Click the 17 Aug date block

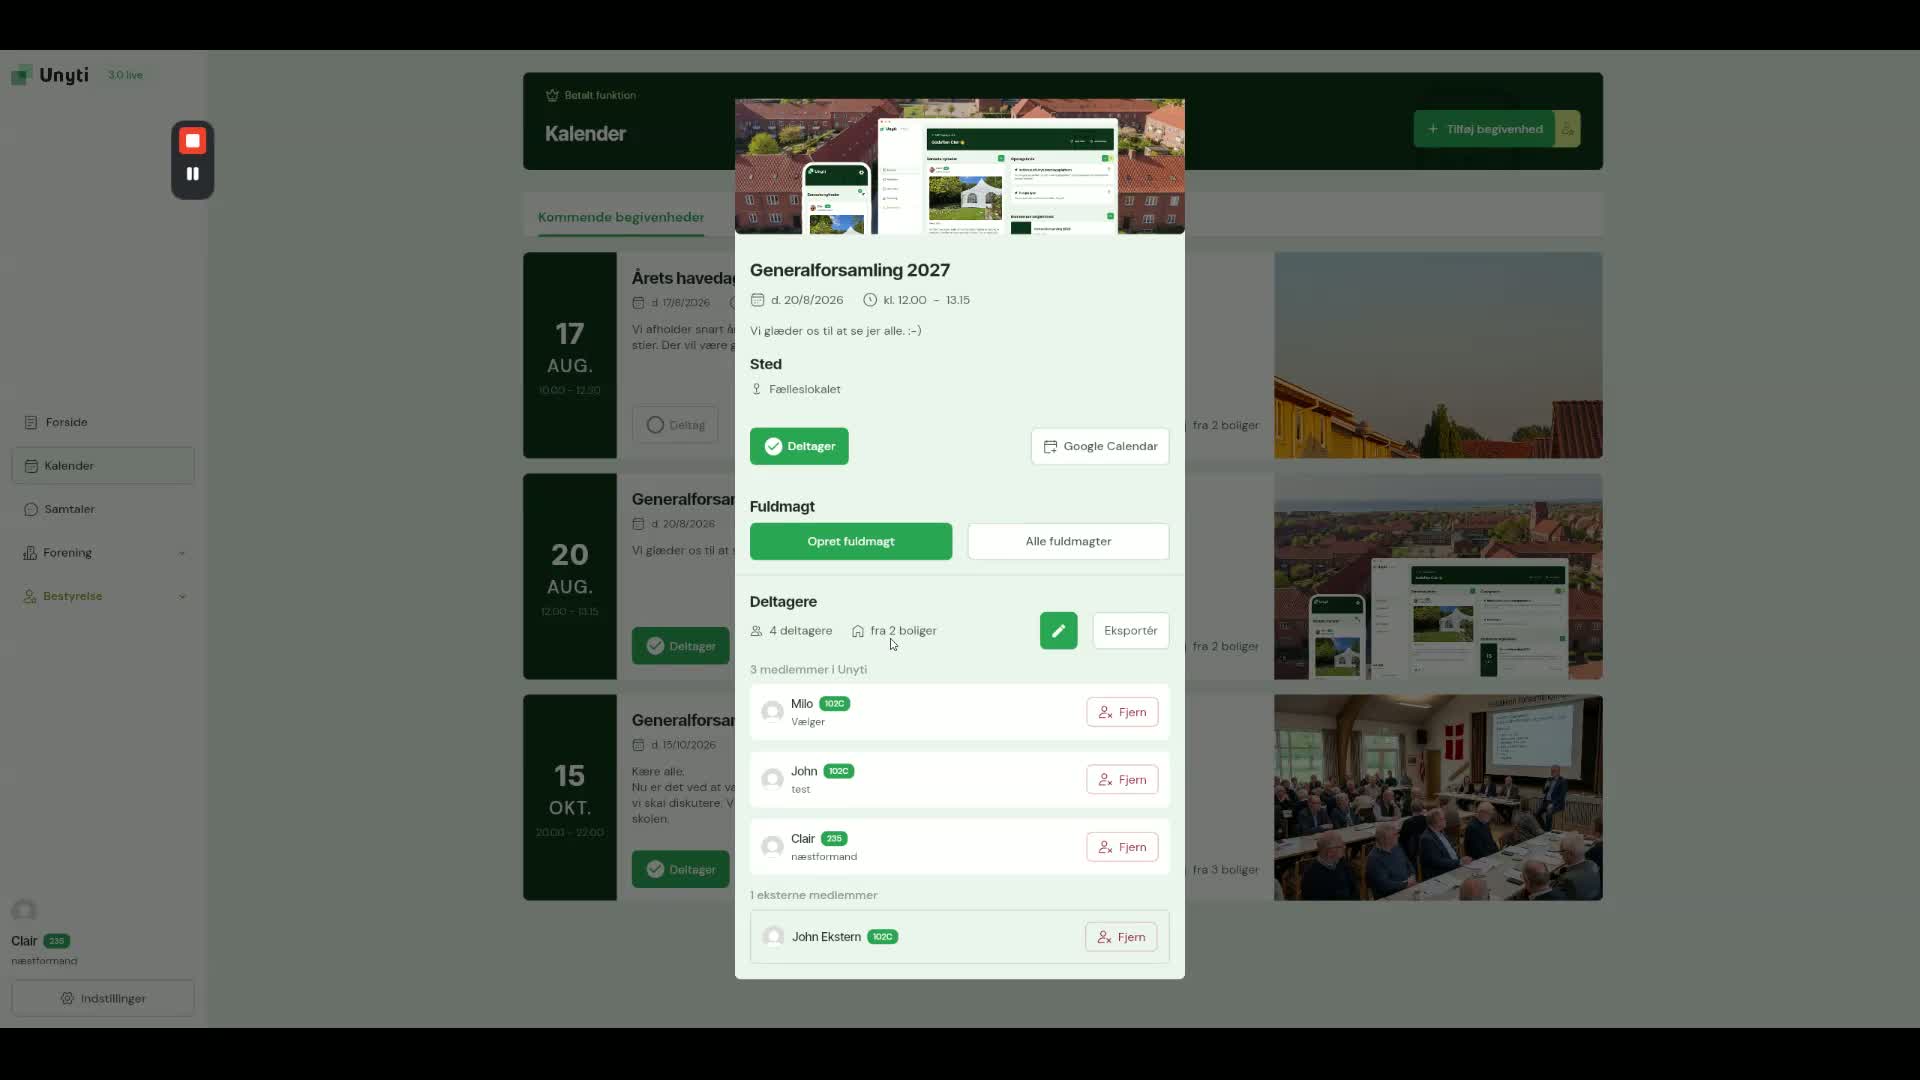tap(570, 355)
